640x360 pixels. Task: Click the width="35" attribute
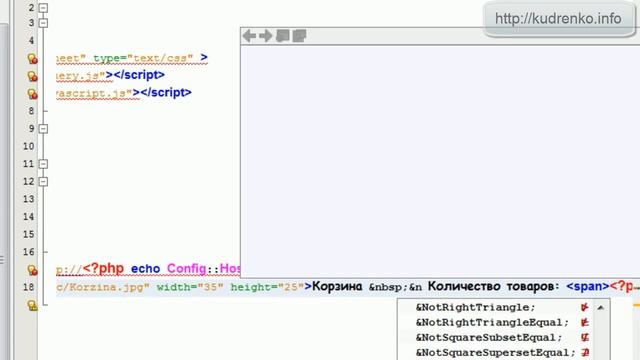click(190, 287)
